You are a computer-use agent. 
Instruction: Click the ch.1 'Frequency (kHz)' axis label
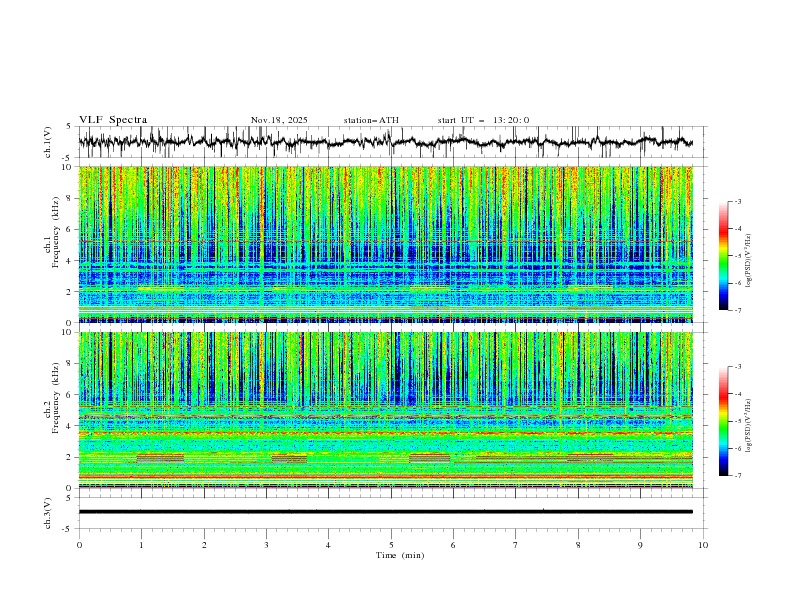(x=55, y=233)
